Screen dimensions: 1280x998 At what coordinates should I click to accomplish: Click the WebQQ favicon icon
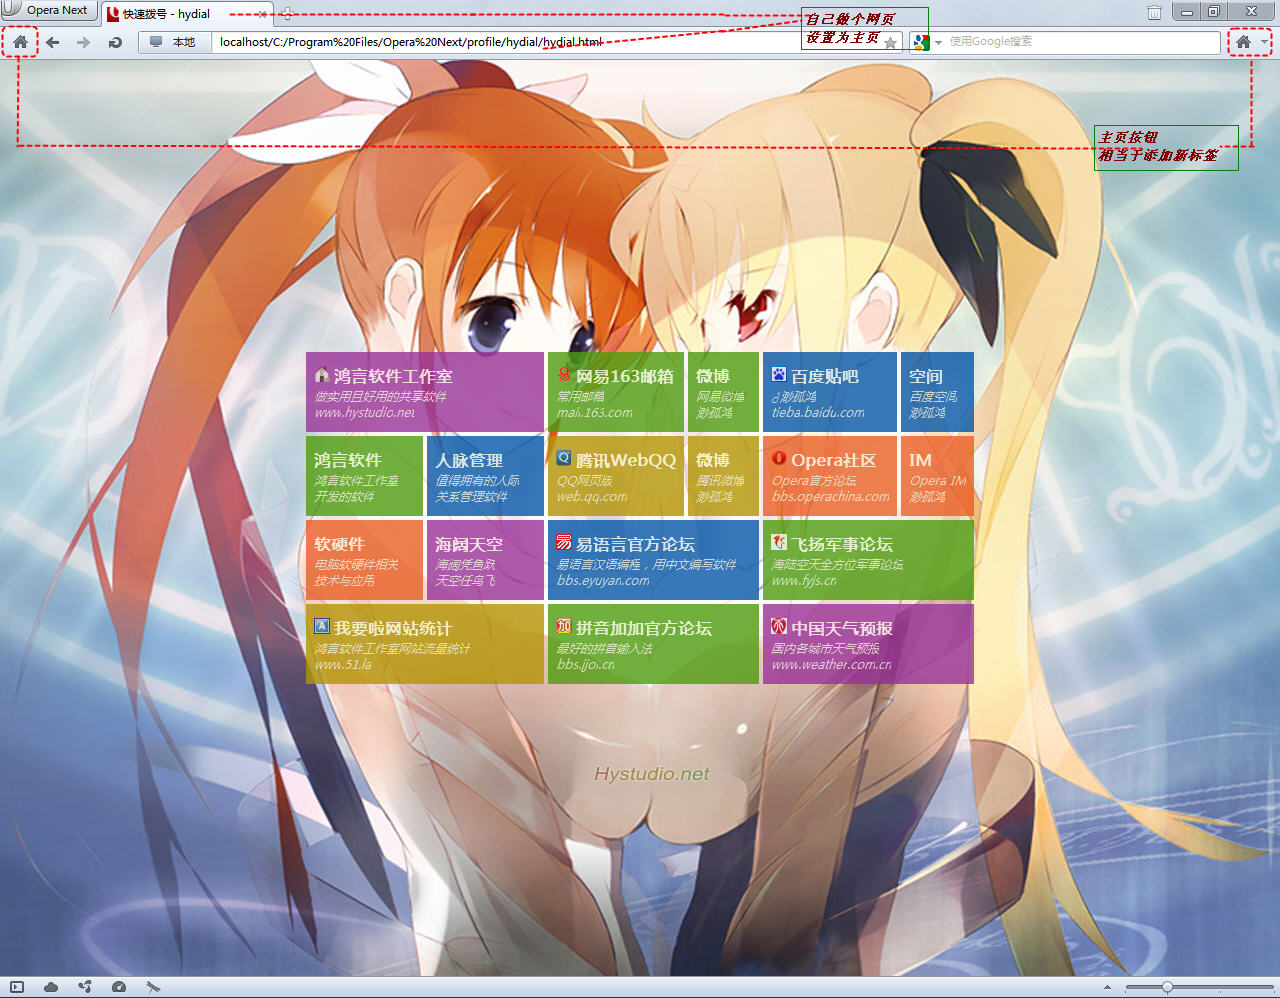564,458
